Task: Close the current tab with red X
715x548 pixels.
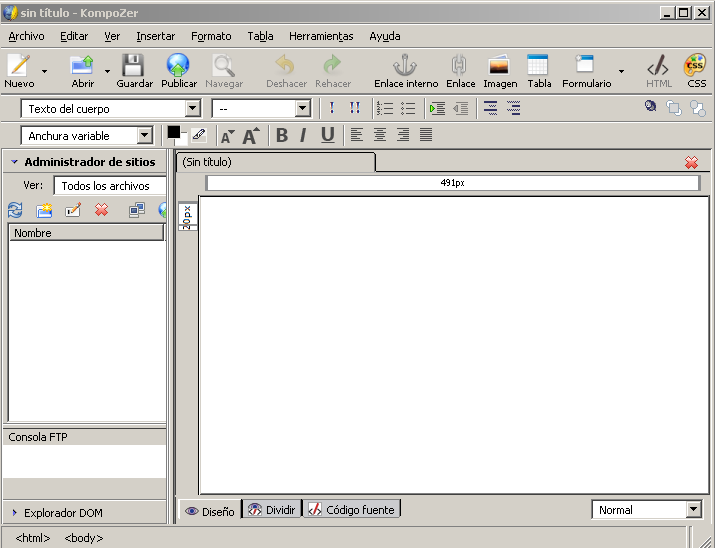Action: (x=691, y=162)
